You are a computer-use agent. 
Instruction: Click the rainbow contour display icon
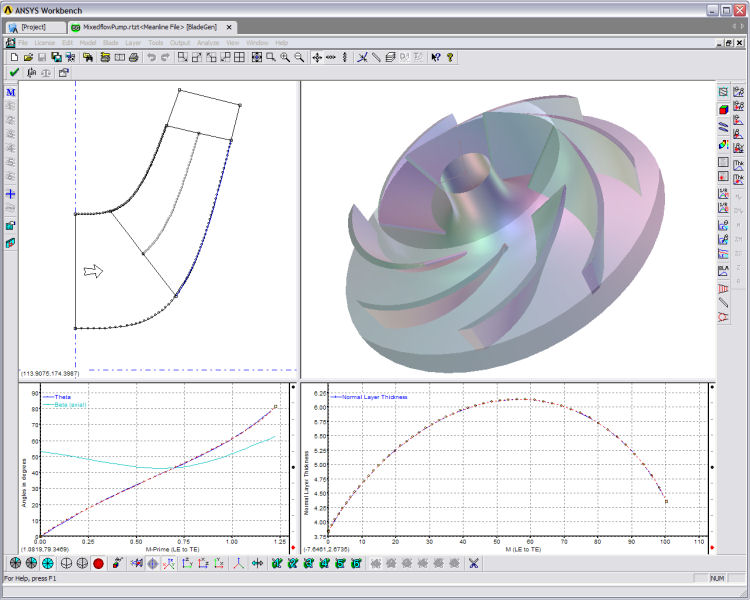(x=724, y=144)
